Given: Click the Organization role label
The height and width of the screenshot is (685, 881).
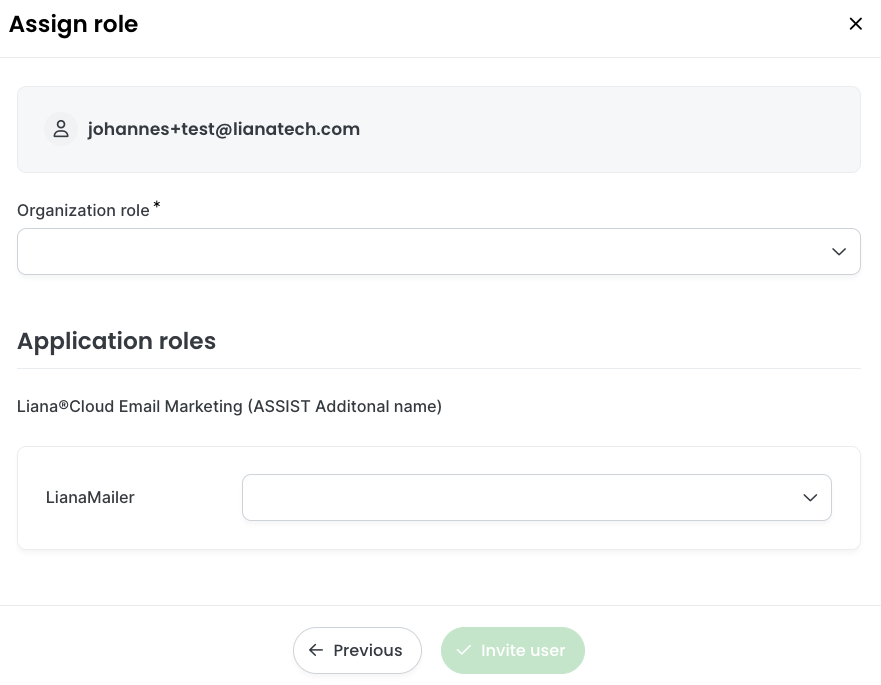Looking at the screenshot, I should 83,211.
